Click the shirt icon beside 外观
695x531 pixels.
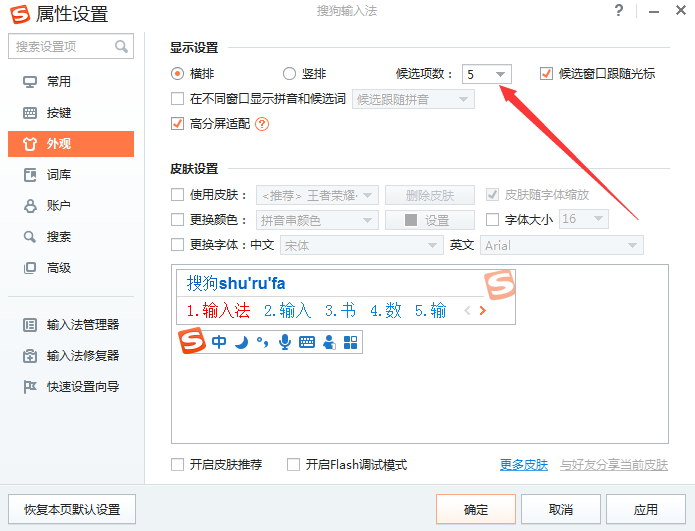30,144
